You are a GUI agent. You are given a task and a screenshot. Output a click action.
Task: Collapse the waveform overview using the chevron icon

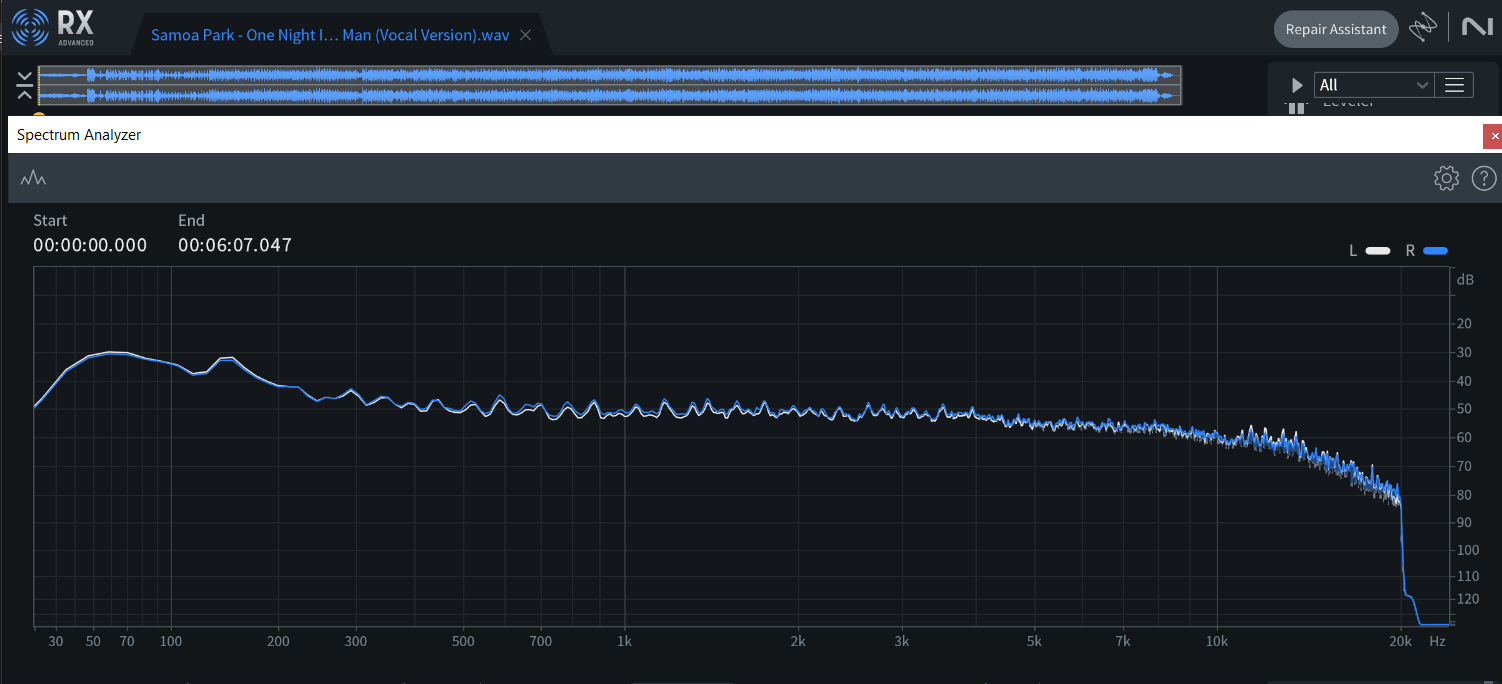[24, 86]
